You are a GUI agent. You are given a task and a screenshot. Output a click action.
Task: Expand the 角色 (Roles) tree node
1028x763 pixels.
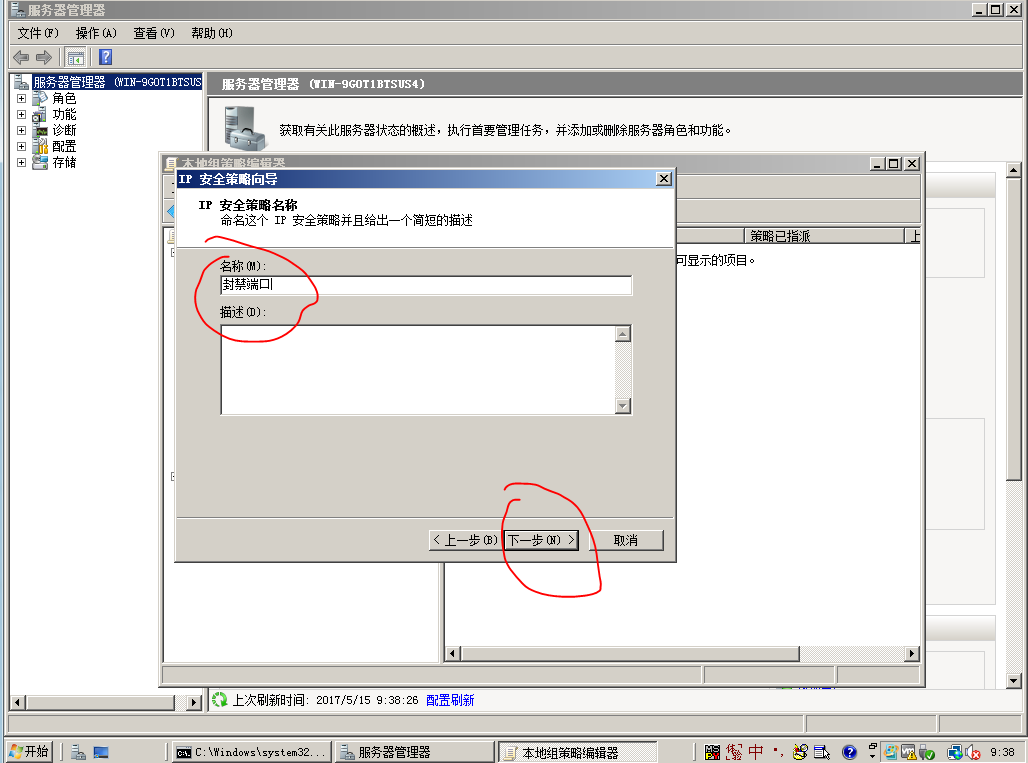point(21,98)
